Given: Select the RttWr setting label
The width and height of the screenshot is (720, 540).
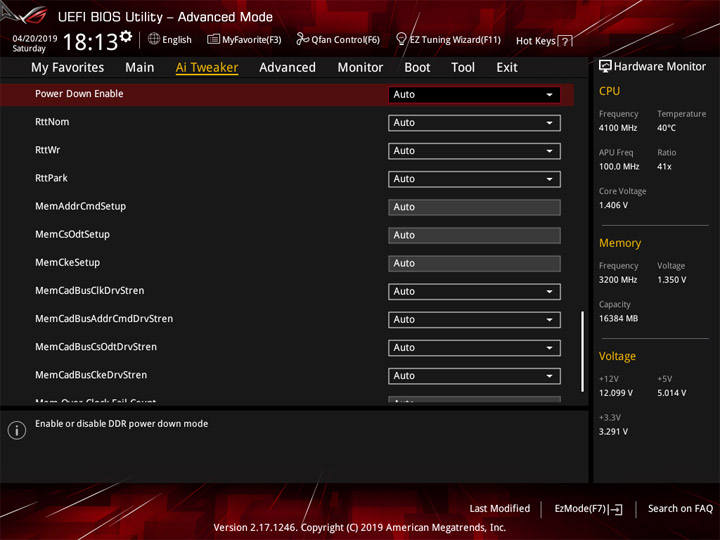Looking at the screenshot, I should tap(47, 150).
